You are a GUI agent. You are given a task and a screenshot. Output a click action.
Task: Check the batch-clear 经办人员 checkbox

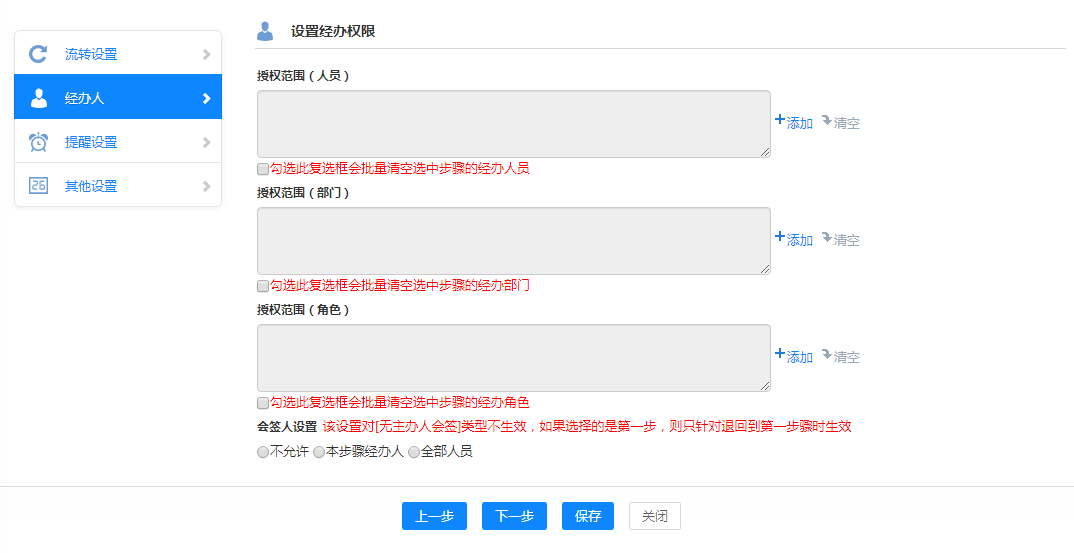(263, 169)
